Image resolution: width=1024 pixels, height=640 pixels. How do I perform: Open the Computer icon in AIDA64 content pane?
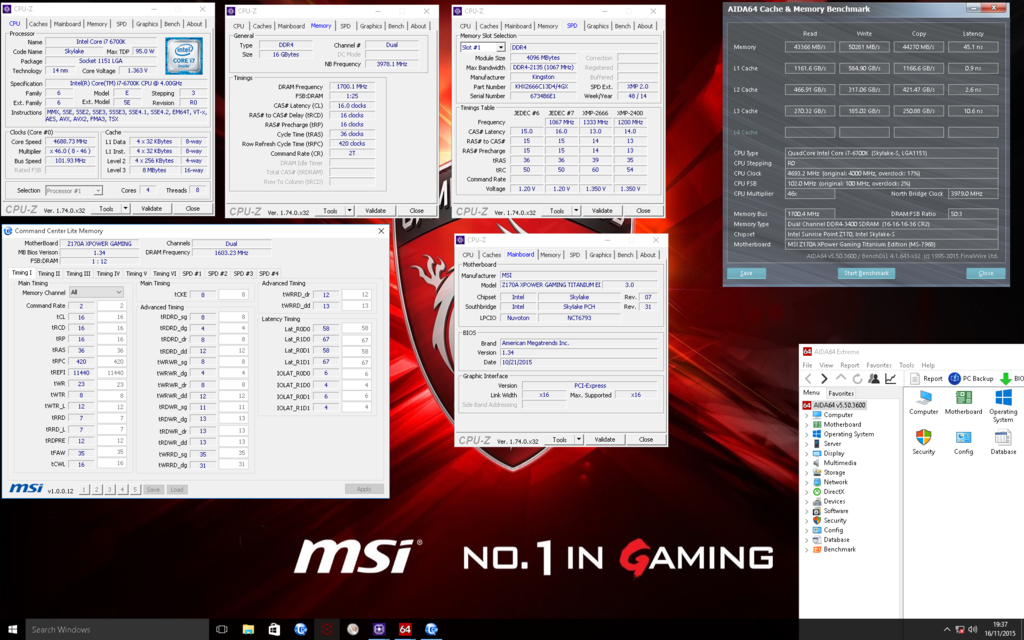(x=923, y=402)
